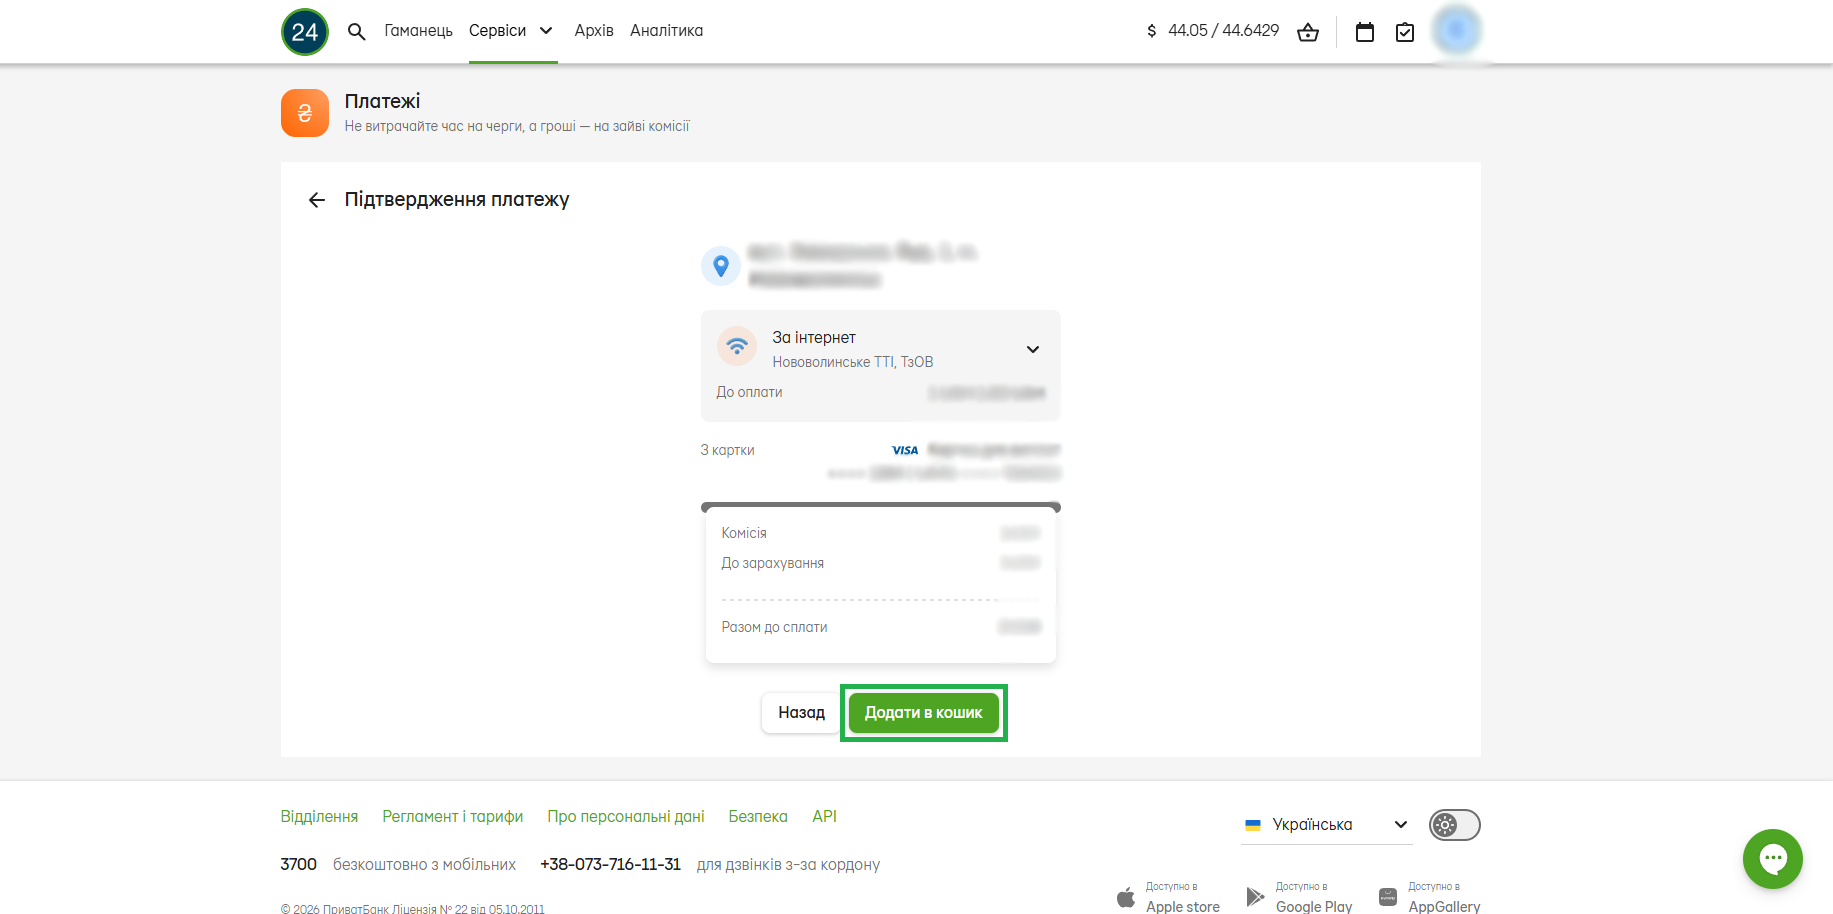Click the Разом до сплати label

(774, 627)
